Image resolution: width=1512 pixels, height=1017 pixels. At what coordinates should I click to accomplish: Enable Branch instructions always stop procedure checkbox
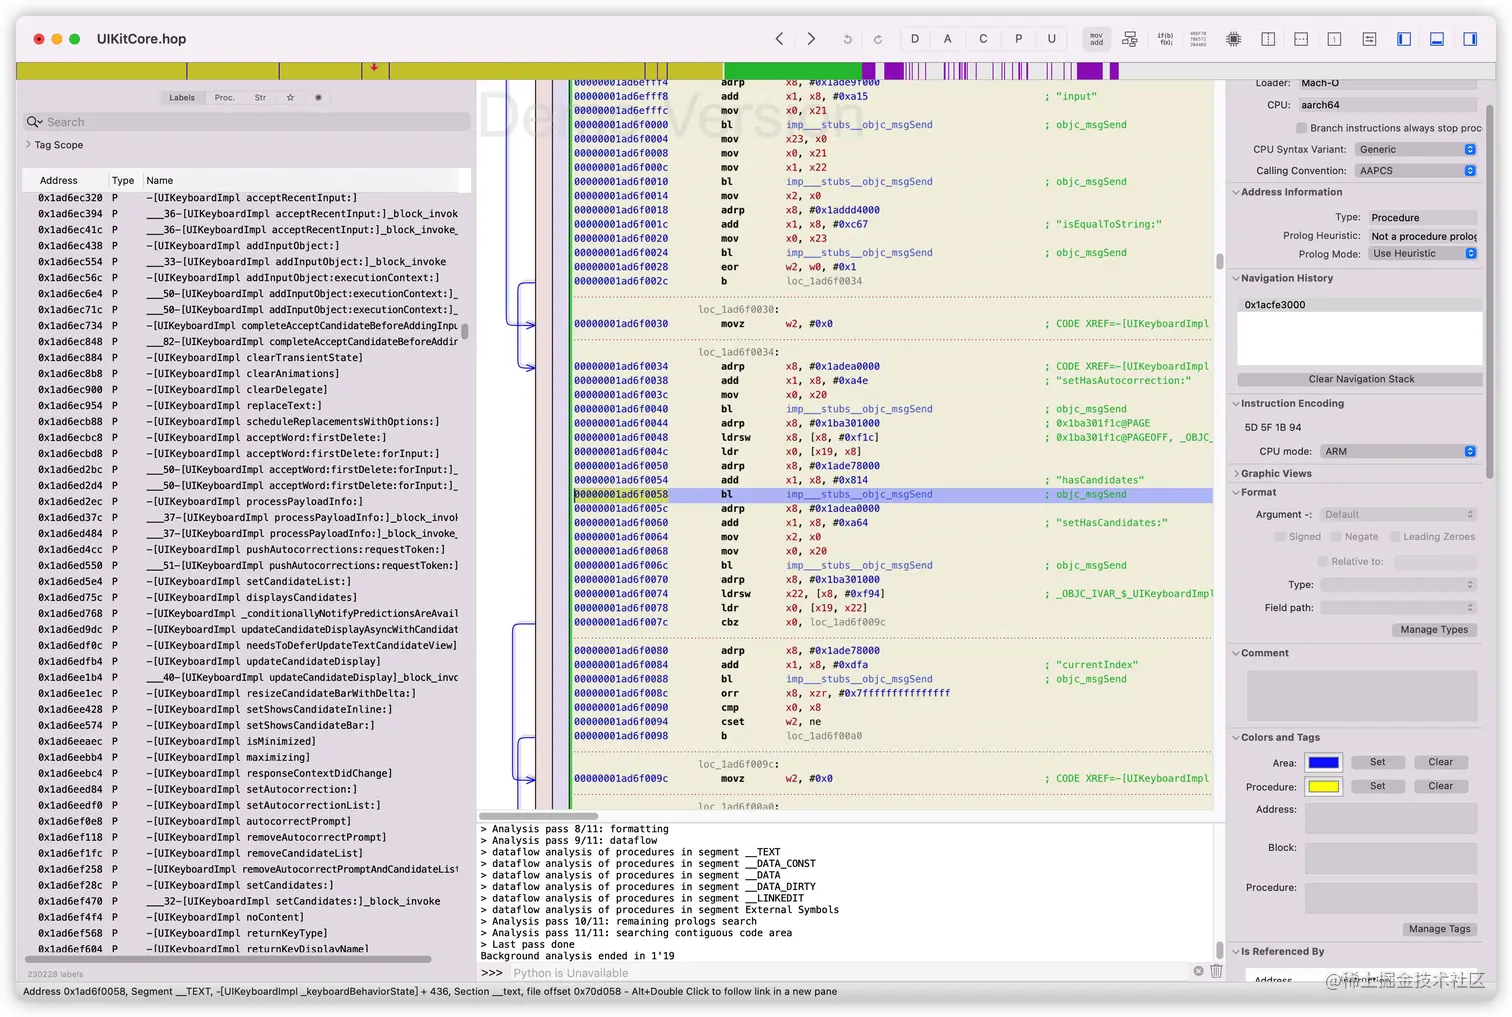pos(1301,128)
